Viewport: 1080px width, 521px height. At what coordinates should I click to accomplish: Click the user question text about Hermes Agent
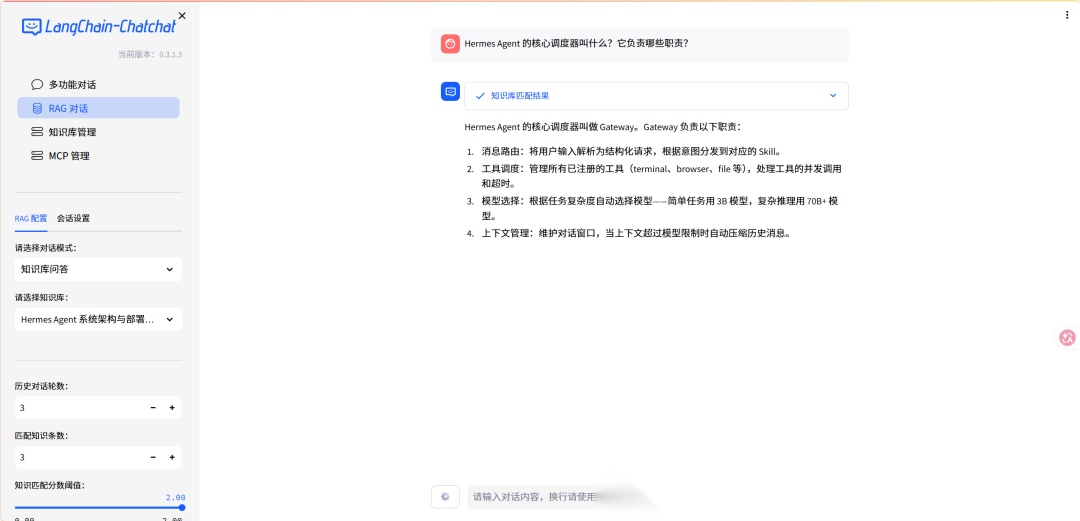click(x=577, y=43)
